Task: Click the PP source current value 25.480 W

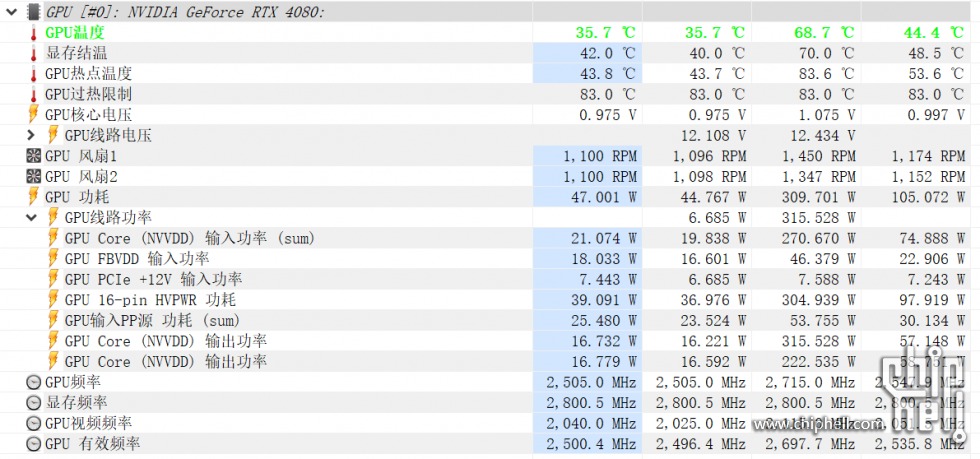Action: click(604, 321)
